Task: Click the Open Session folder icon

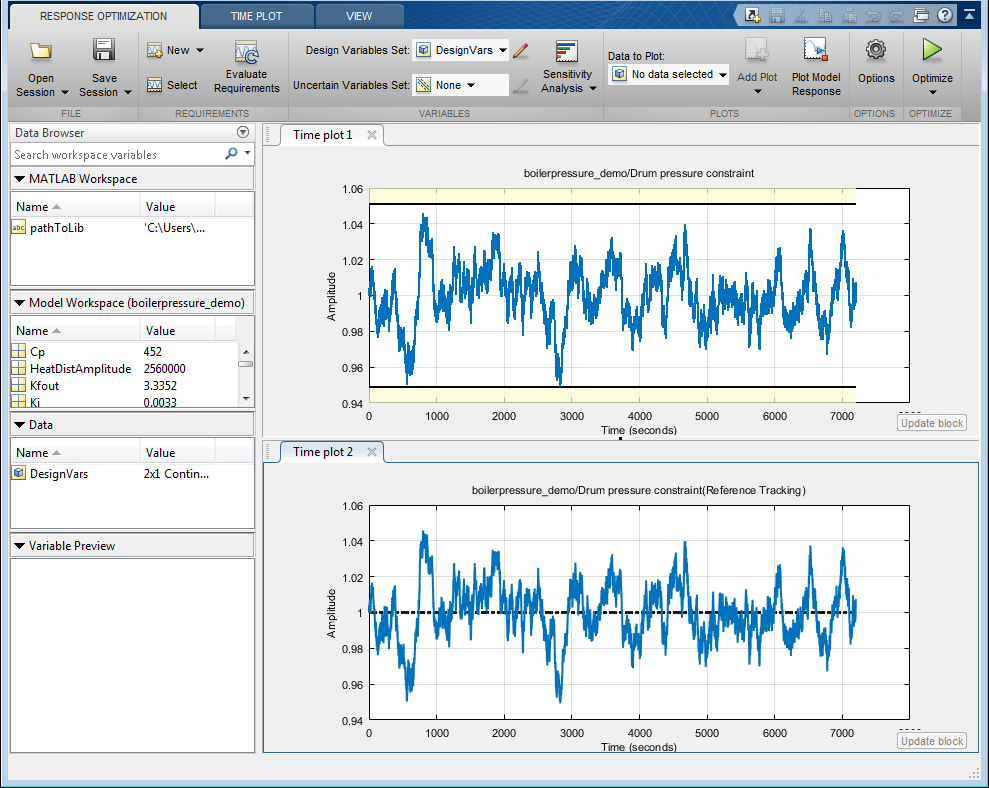Action: click(x=41, y=51)
